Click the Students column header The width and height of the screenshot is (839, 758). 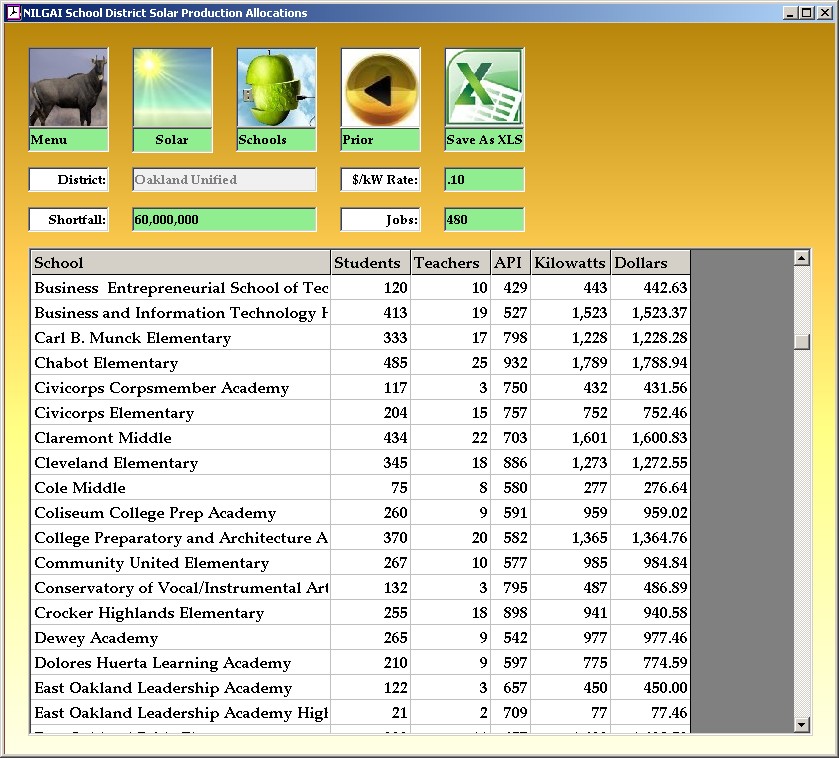(369, 263)
